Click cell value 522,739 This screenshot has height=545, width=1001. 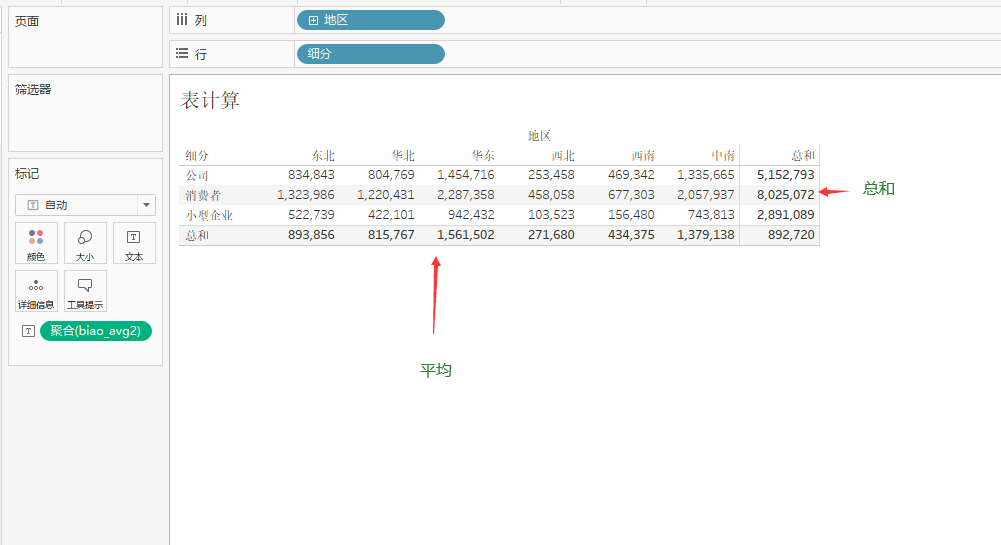click(x=311, y=215)
